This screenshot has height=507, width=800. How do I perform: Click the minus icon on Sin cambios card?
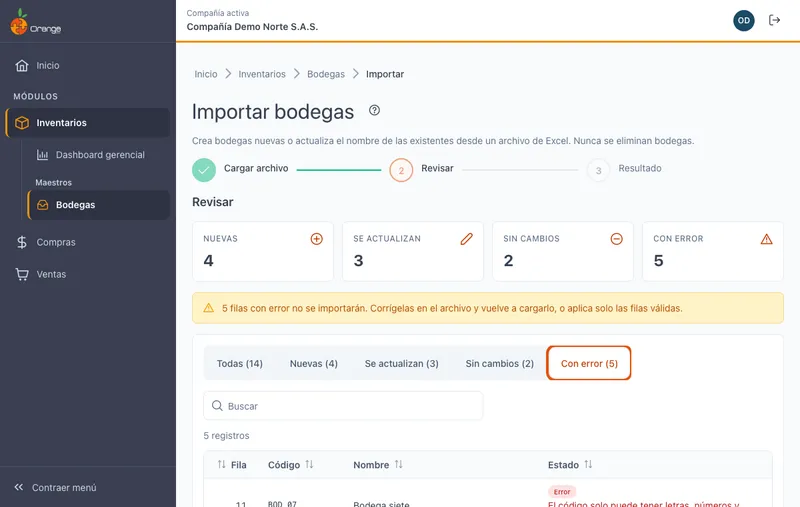coord(616,239)
